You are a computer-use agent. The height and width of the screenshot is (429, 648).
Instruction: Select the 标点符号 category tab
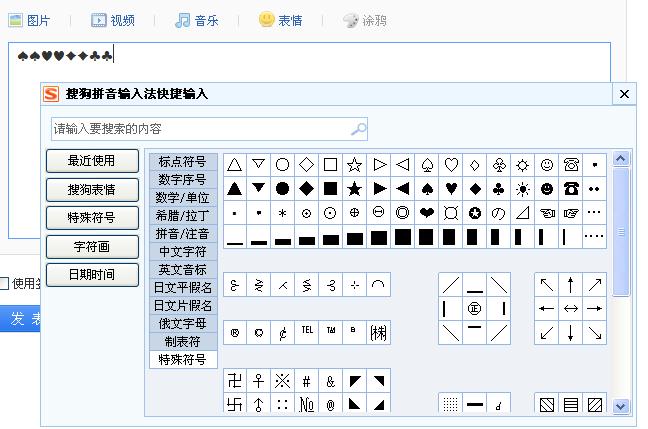183,162
